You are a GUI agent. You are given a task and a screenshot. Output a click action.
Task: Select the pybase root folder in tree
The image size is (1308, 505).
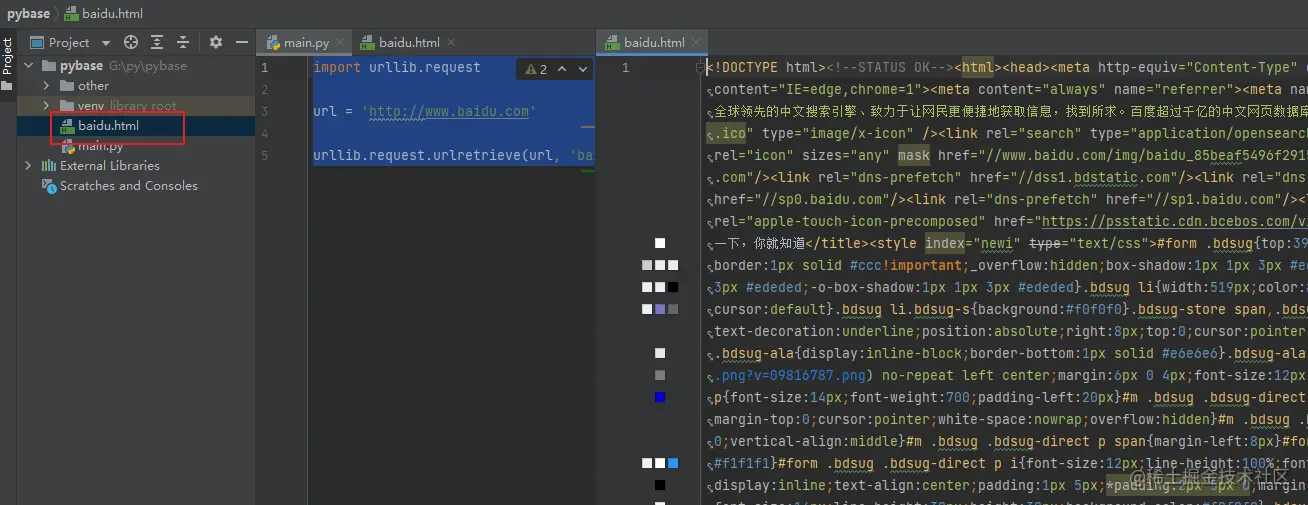81,66
